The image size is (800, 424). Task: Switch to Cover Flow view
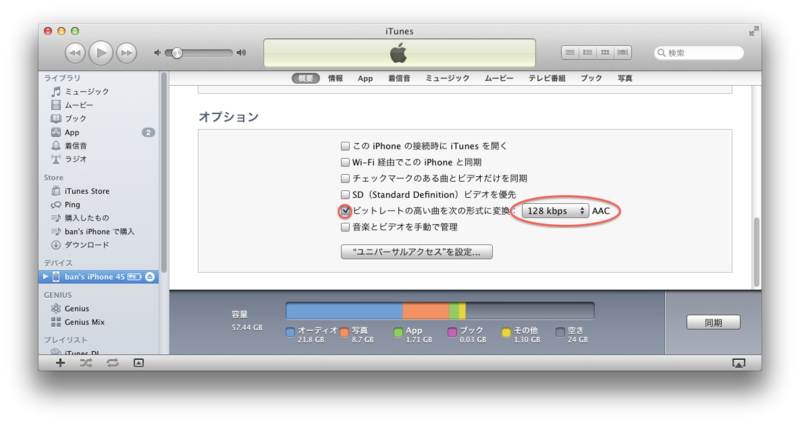[x=622, y=53]
